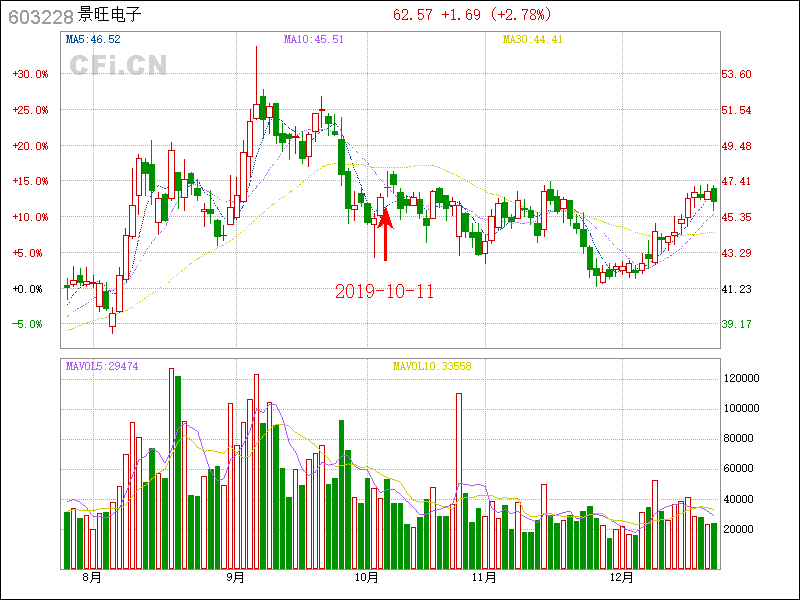Click the 2019-10-11 date annotation

(384, 291)
